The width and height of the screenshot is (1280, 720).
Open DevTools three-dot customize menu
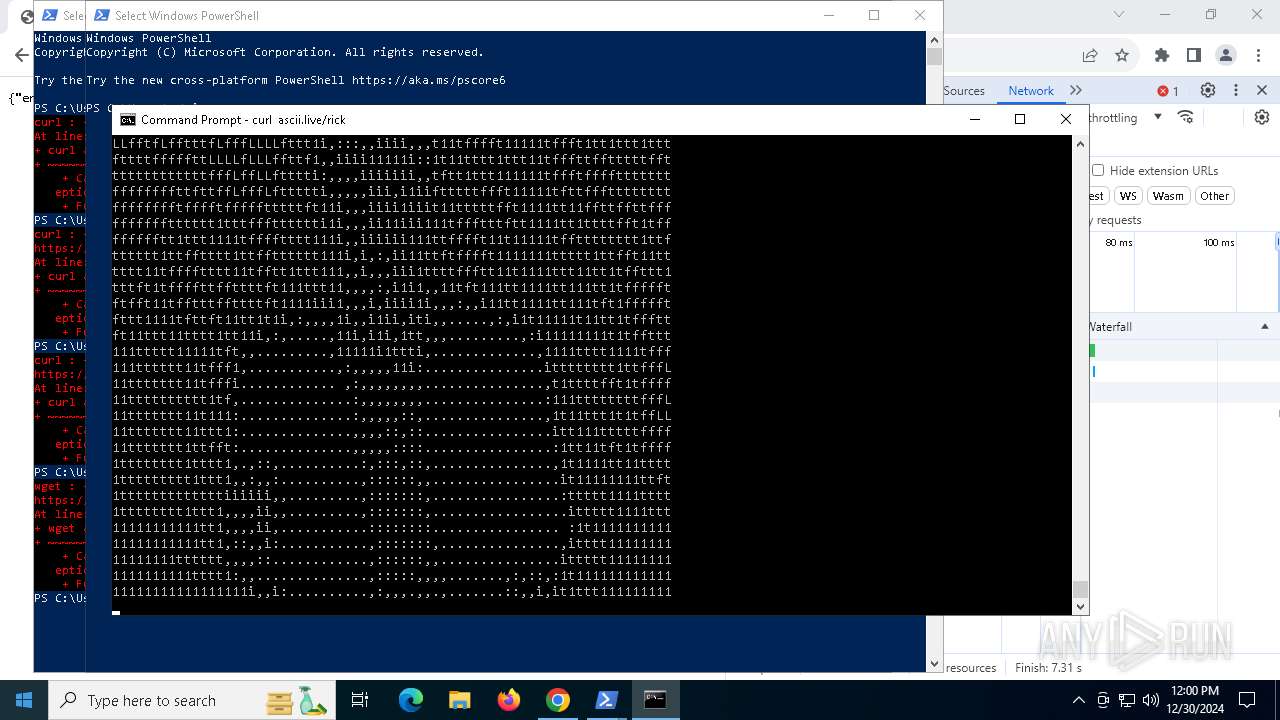point(1236,90)
